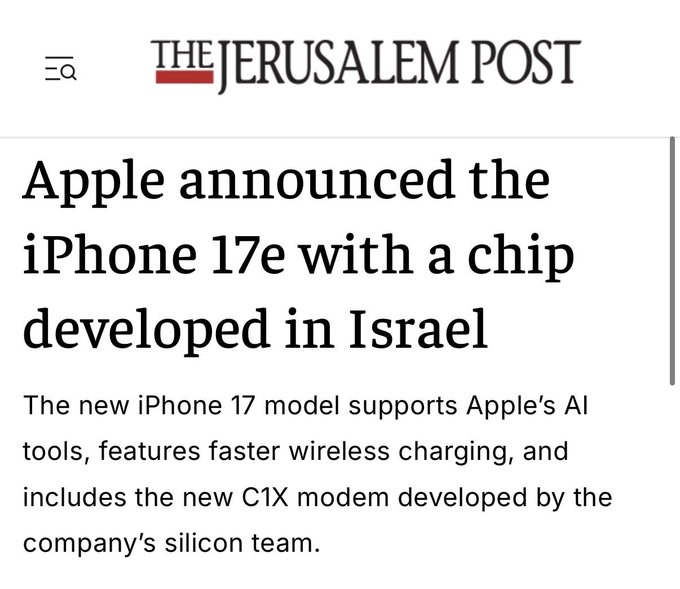The height and width of the screenshot is (589, 680).
Task: Click 'Apple's AI' in the summary
Action: tap(527, 406)
